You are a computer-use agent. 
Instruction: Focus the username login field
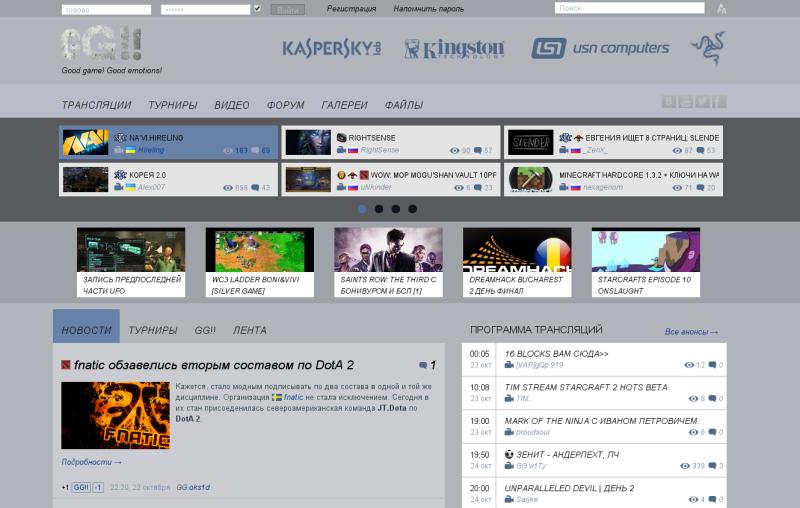point(106,10)
